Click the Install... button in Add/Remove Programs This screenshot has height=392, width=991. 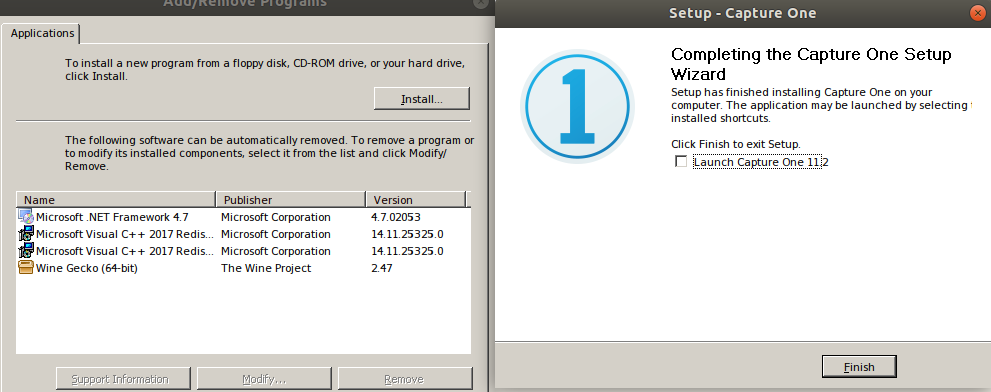click(x=422, y=99)
